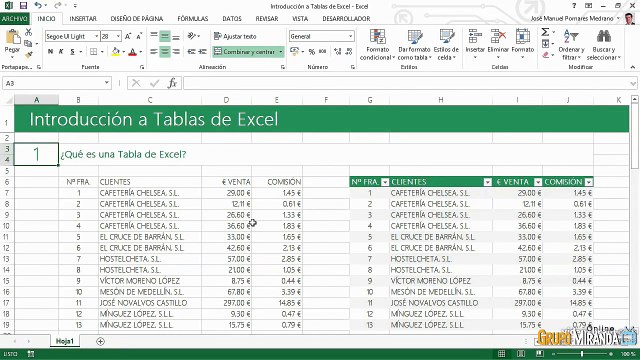Open the Name Box A3 dropdown
Screen dimensions: 640x360
[107, 83]
